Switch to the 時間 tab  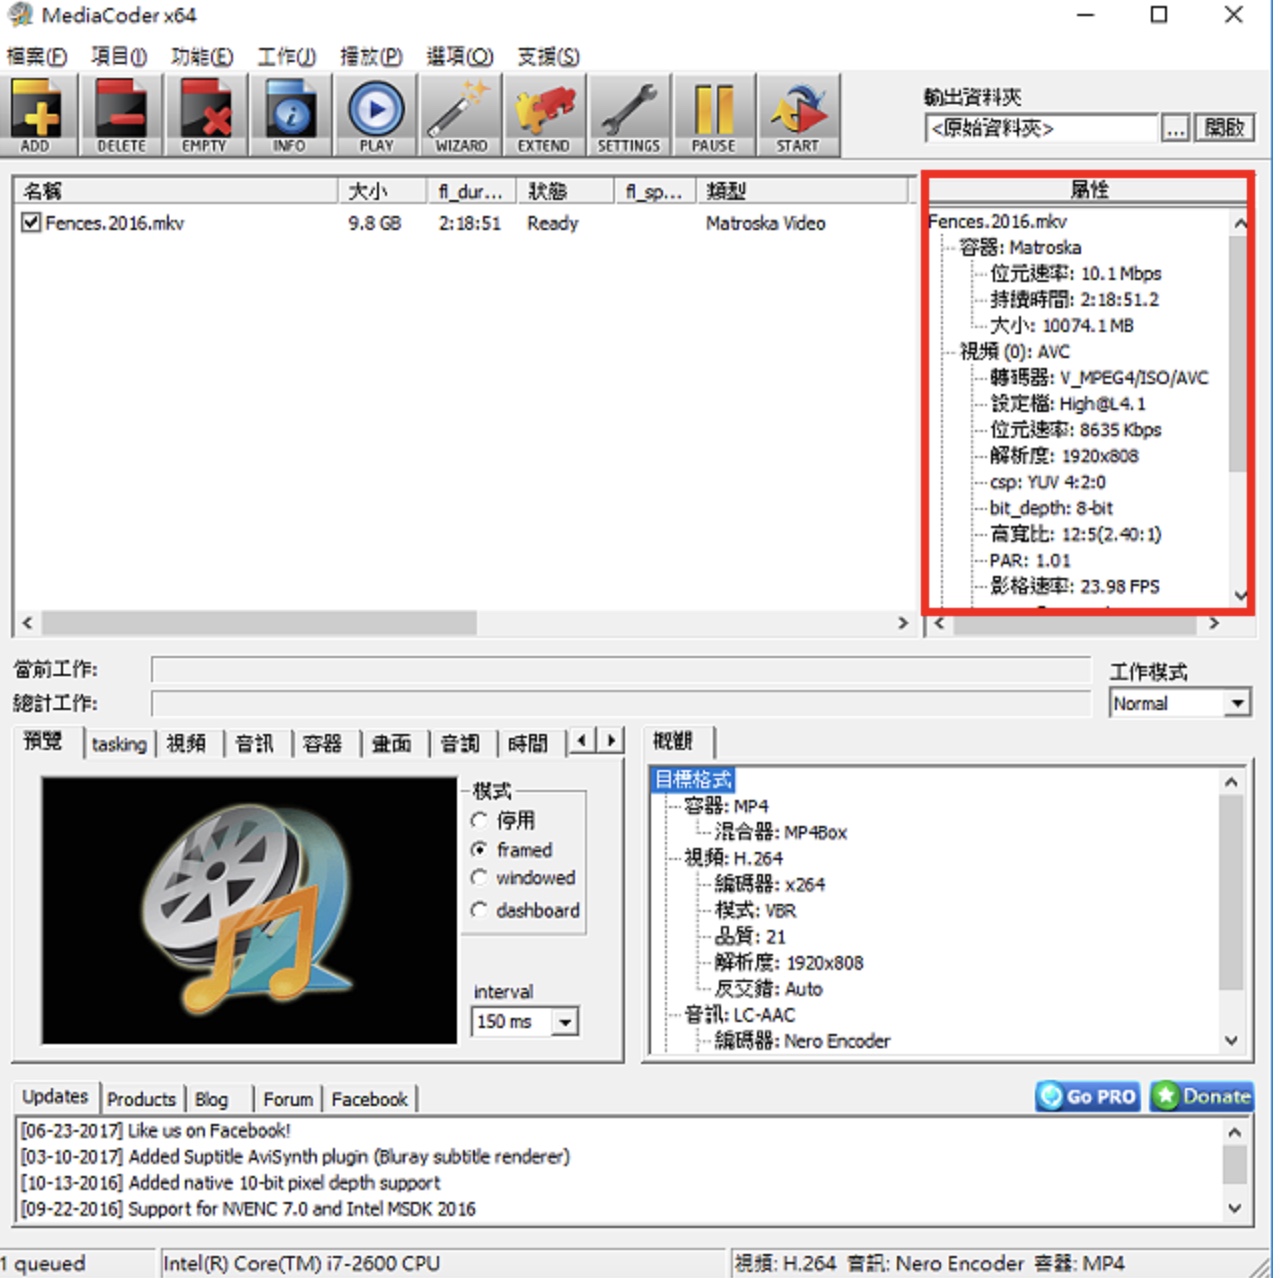click(x=528, y=744)
